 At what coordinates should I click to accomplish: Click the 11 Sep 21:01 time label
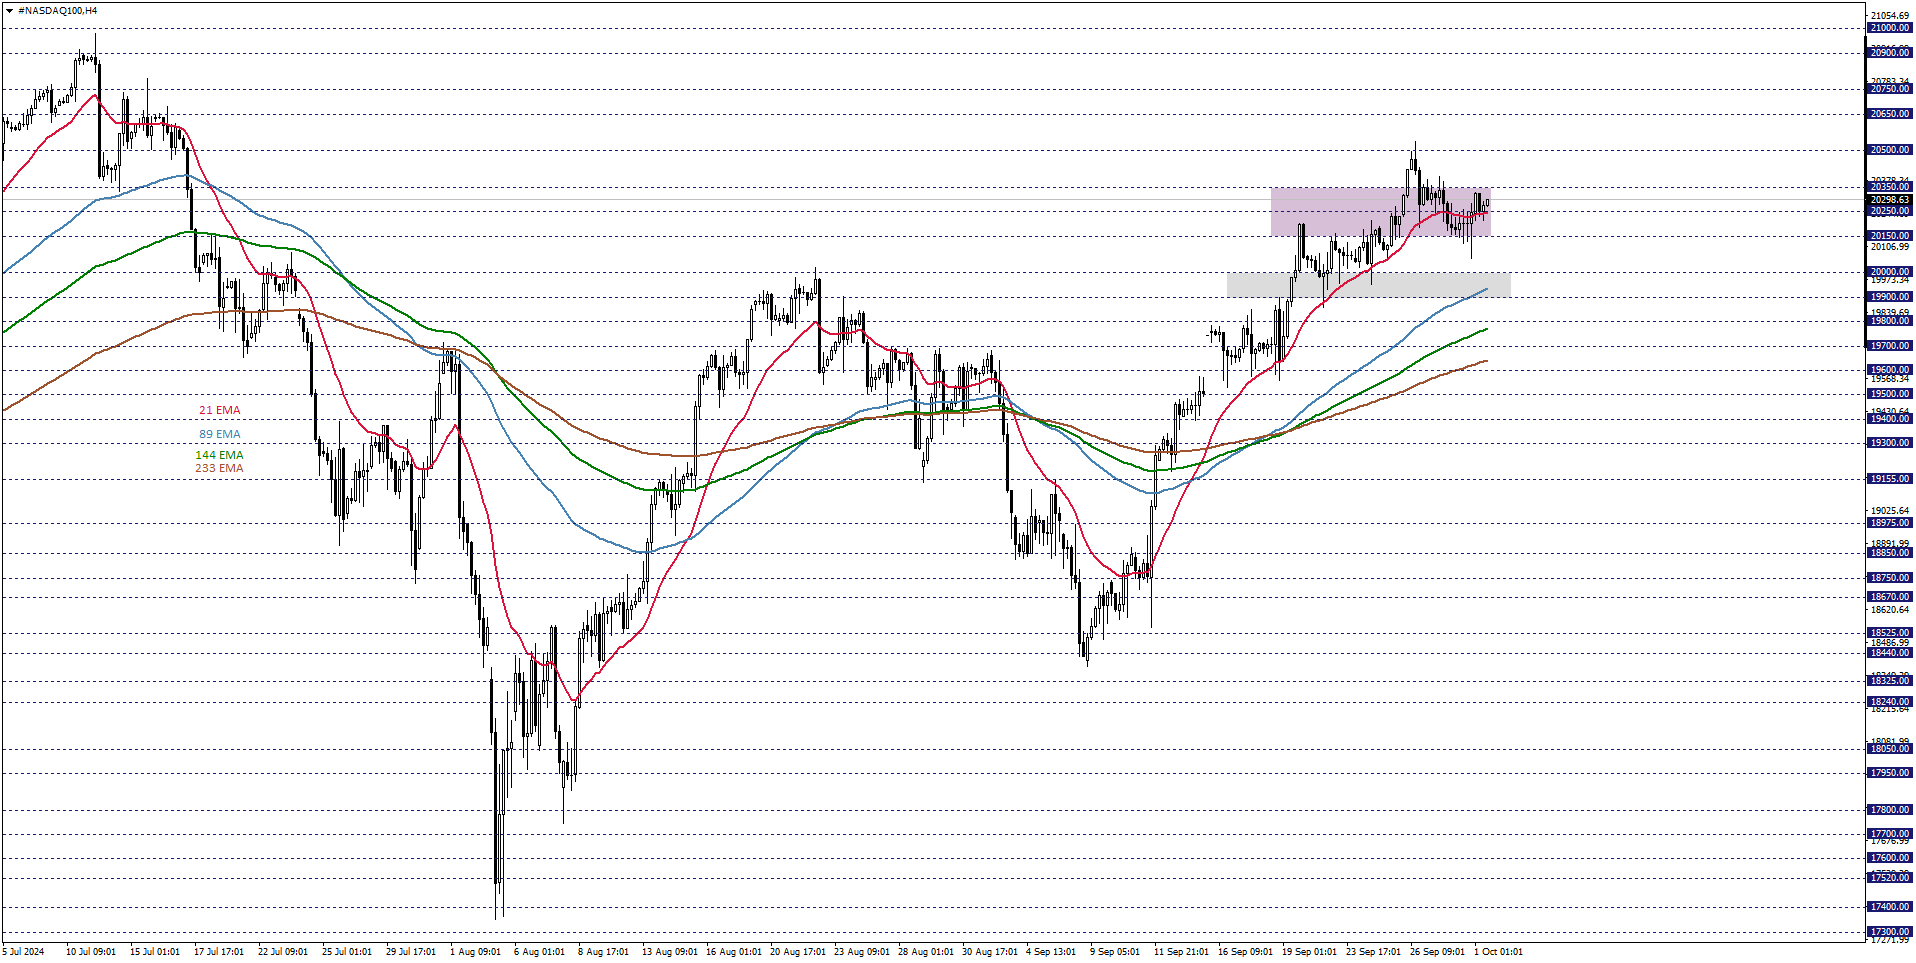1181,952
